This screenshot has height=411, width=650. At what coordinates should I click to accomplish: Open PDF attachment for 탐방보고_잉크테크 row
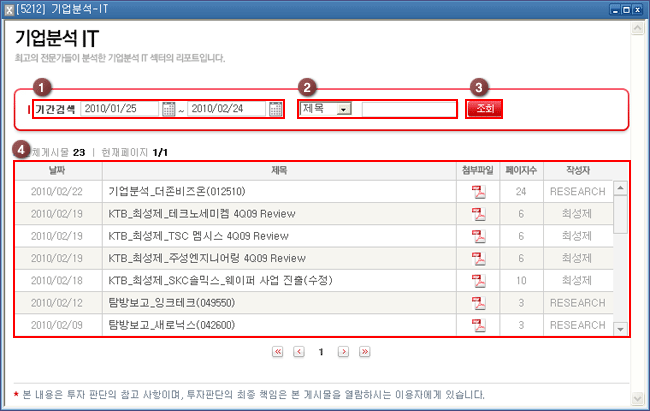tap(477, 303)
